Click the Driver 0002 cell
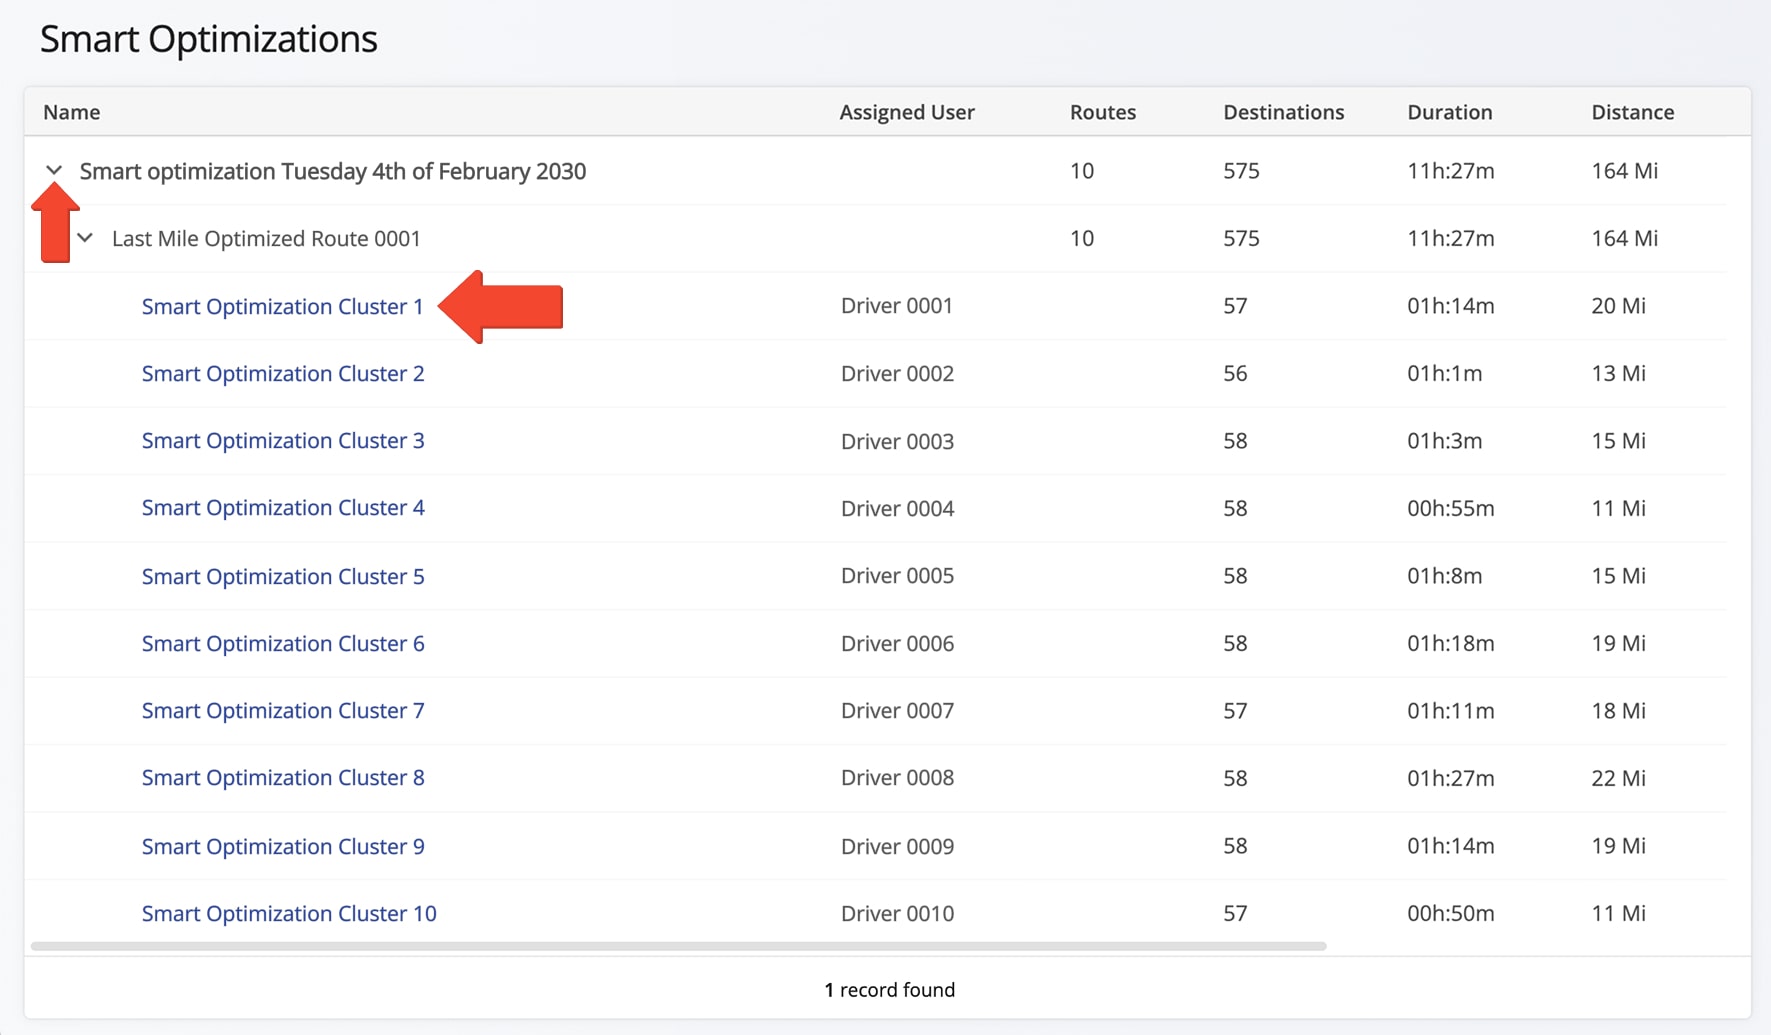 pos(897,373)
